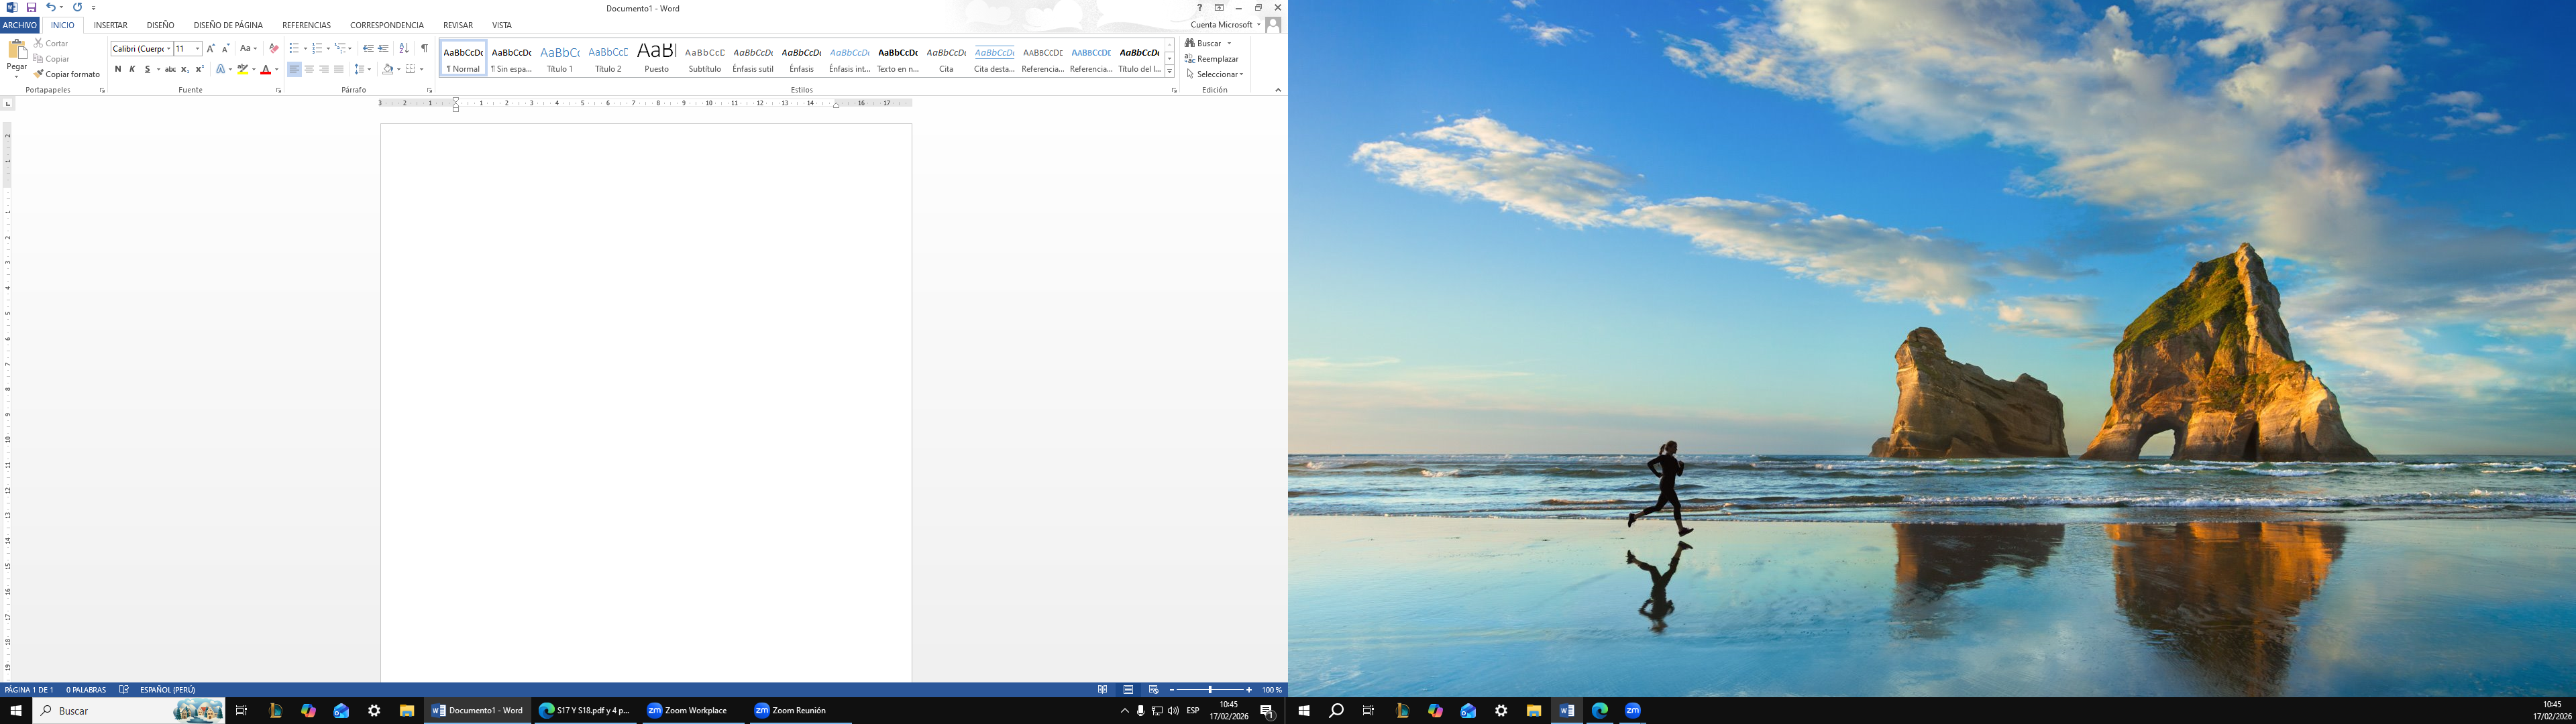2576x724 pixels.
Task: Toggle strikethrough (abc) formatting
Action: pyautogui.click(x=170, y=69)
